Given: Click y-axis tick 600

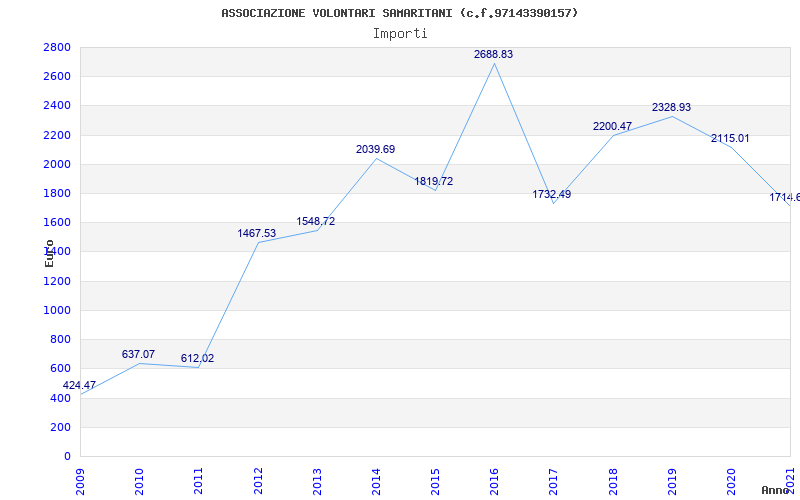Looking at the screenshot, I should coord(60,368).
